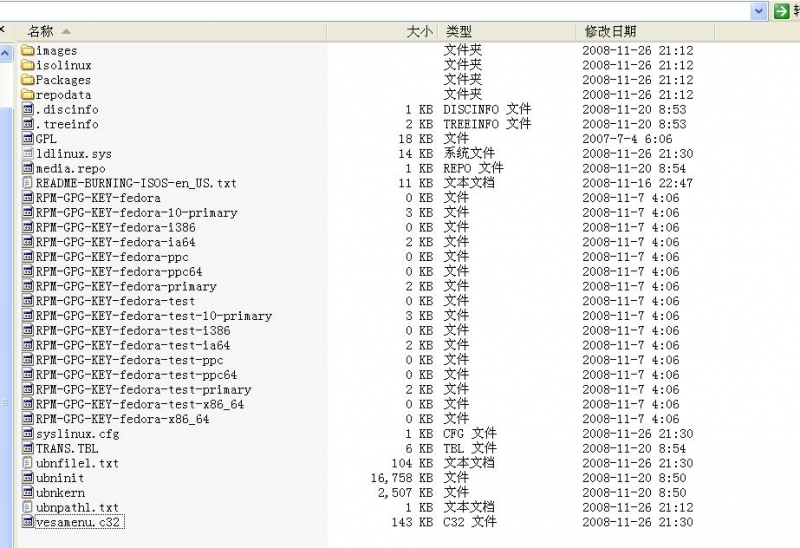
Task: Sort by the 类型 column header
Action: click(x=508, y=32)
